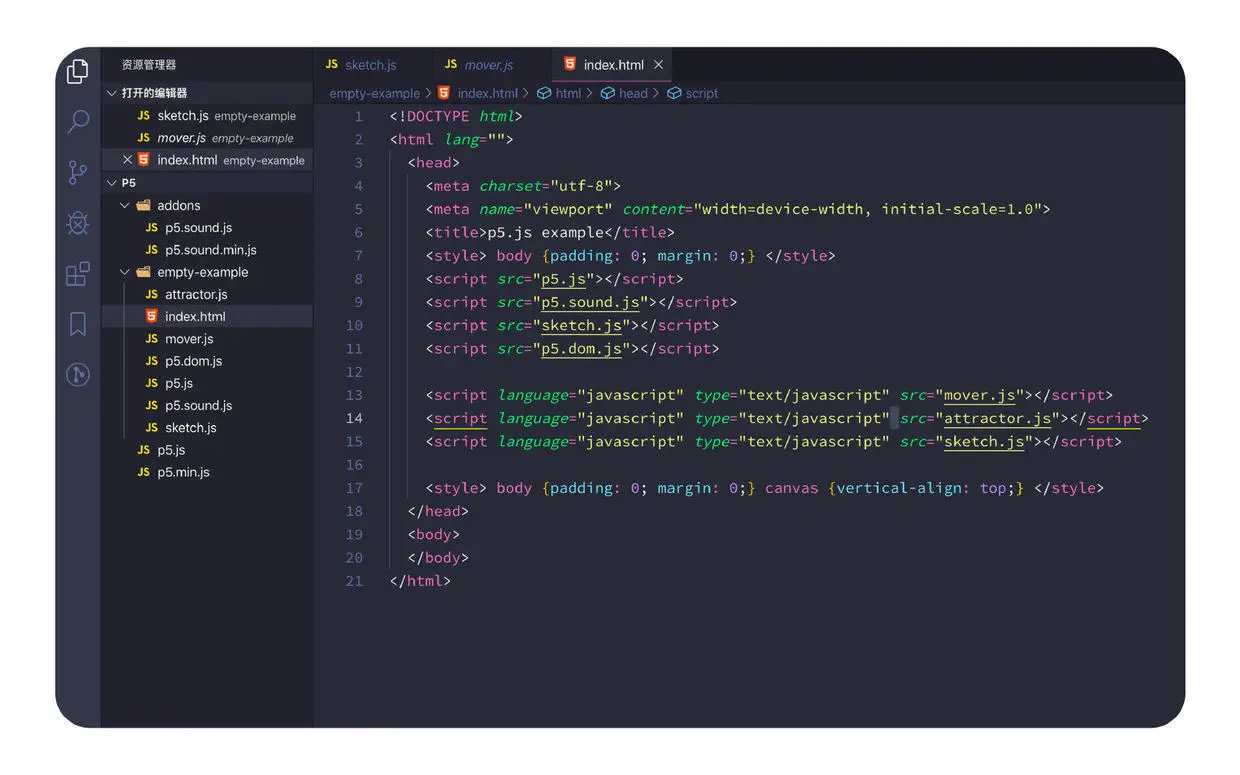The height and width of the screenshot is (775, 1240).
Task: Open attractor.js in file tree
Action: pos(209,294)
